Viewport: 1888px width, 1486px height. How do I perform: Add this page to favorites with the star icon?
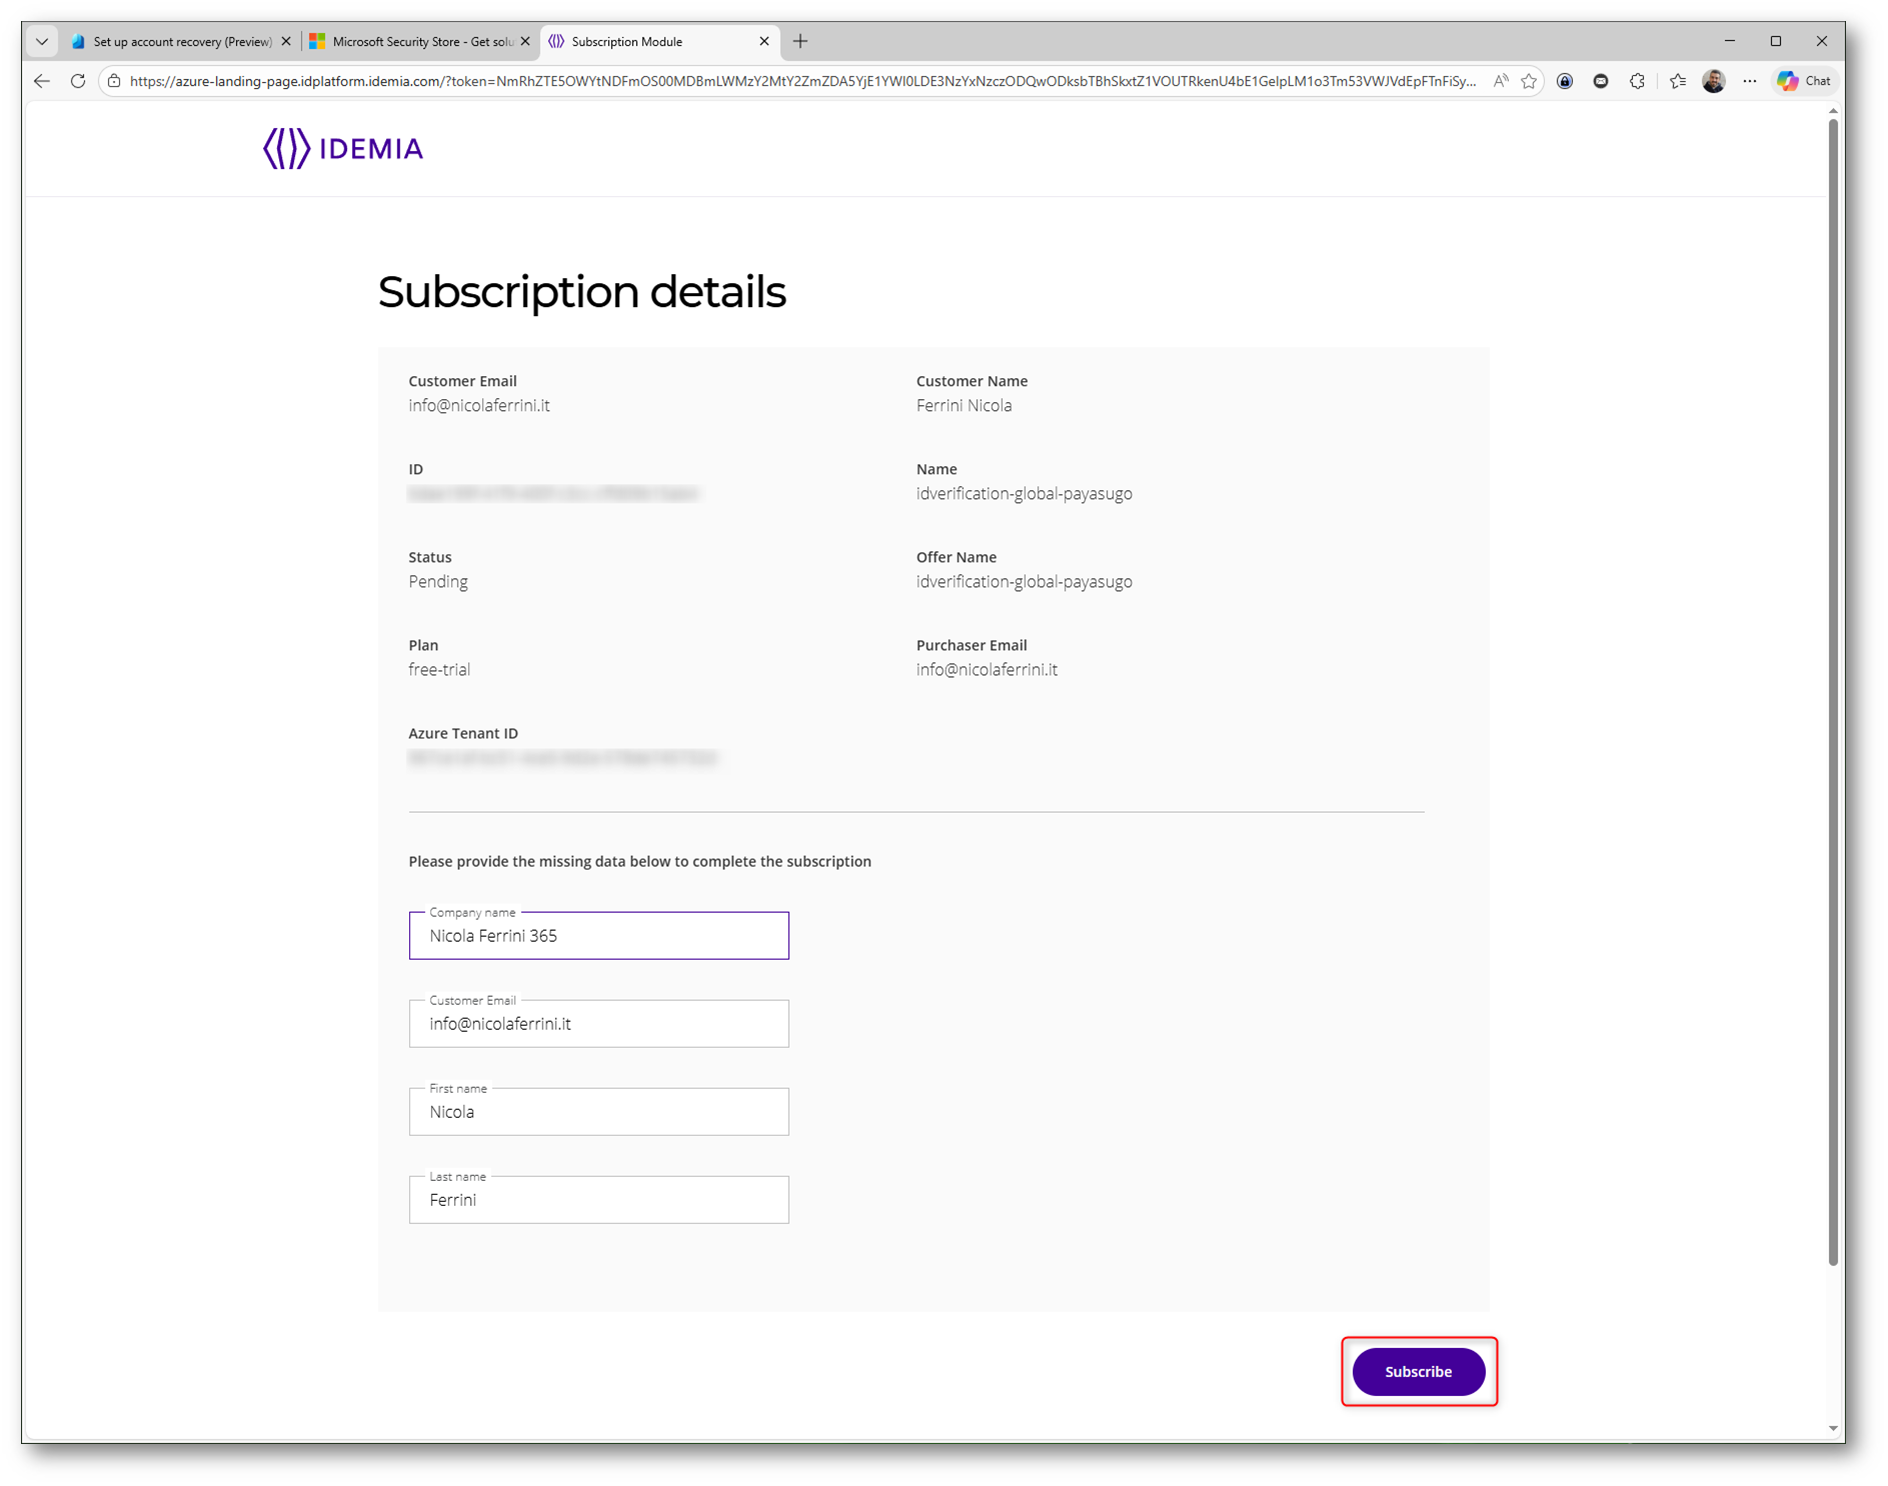click(1529, 81)
